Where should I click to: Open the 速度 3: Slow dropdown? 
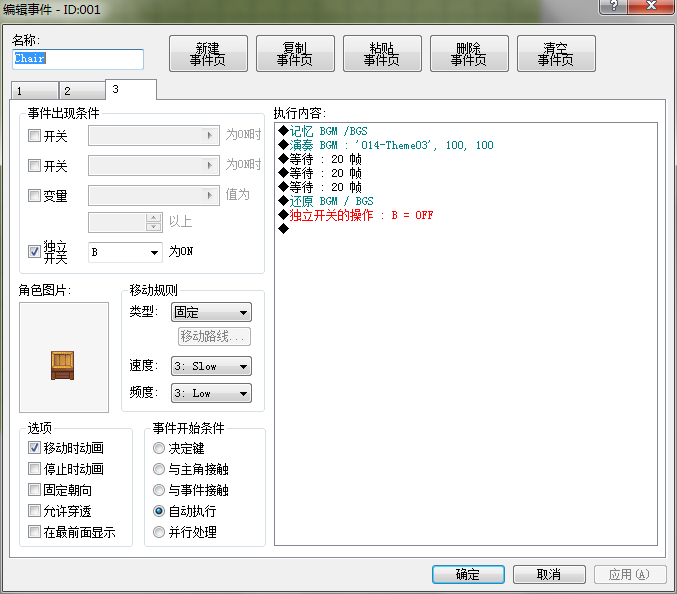click(211, 367)
